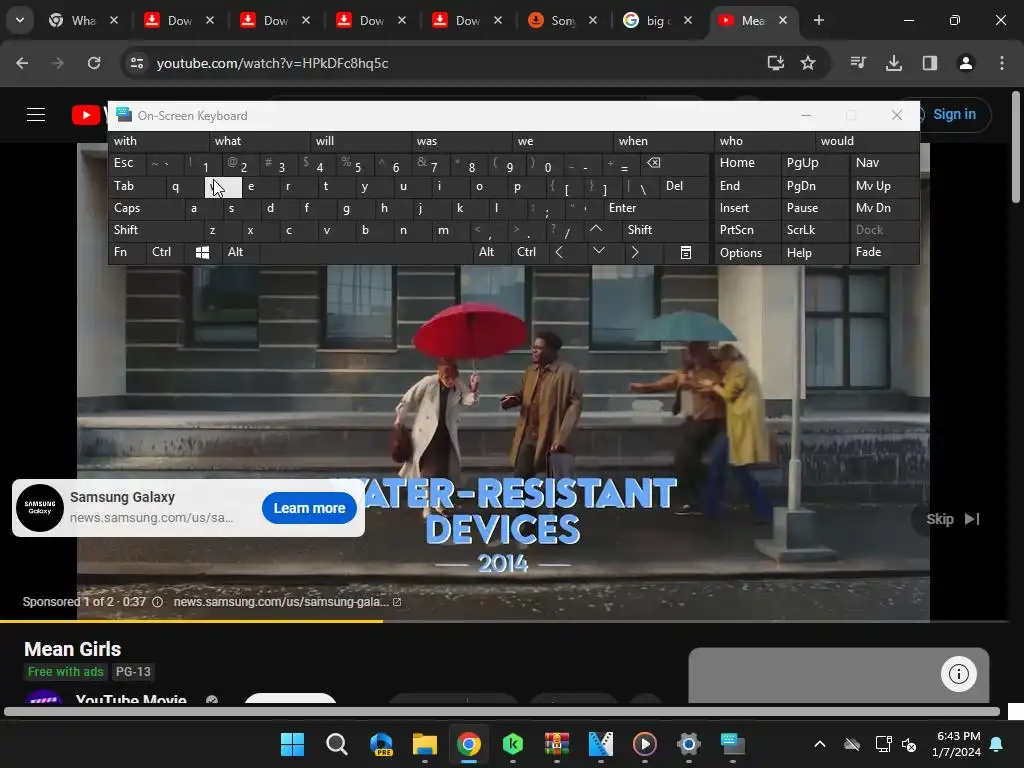
Task: Open the Chrome profile icon
Action: (966, 63)
